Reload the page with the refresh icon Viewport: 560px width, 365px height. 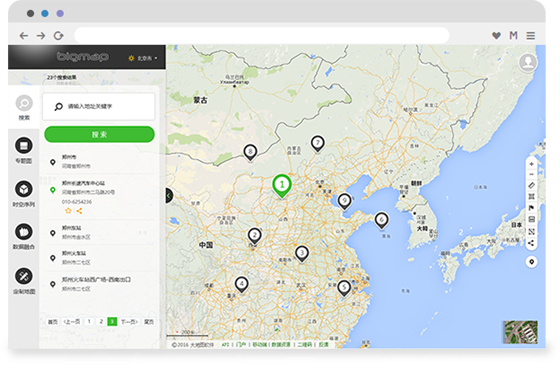[x=59, y=36]
